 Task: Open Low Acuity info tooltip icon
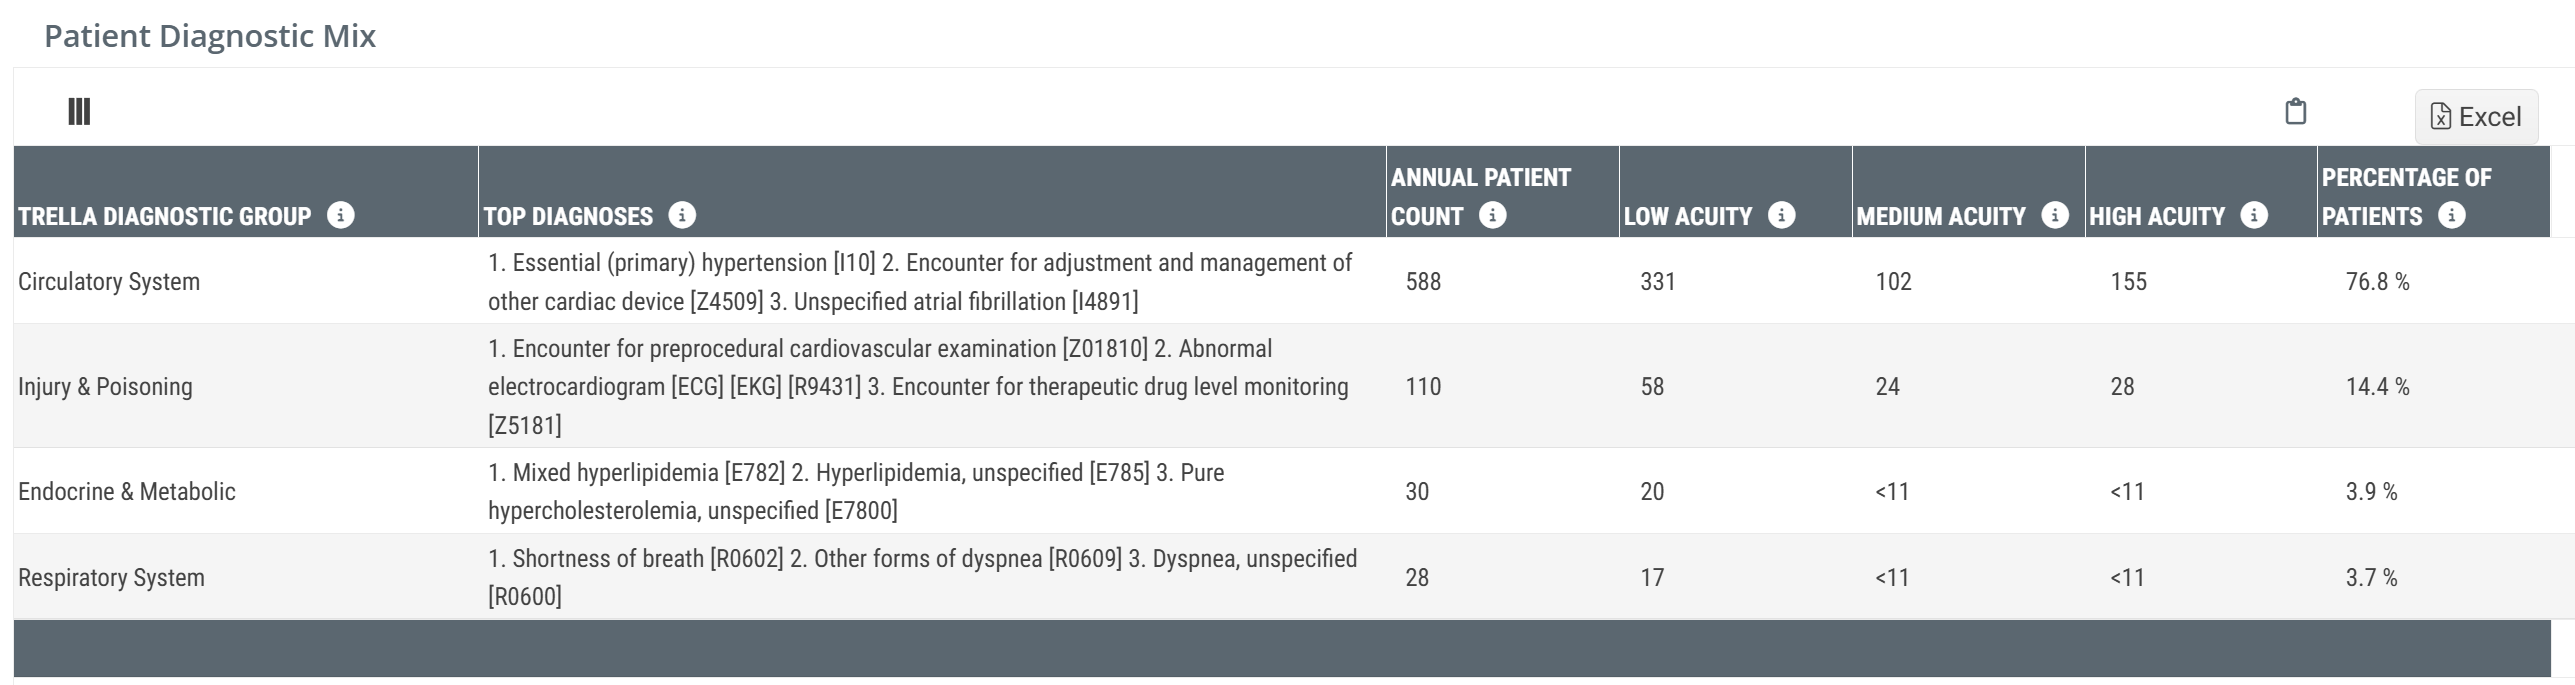(1782, 215)
